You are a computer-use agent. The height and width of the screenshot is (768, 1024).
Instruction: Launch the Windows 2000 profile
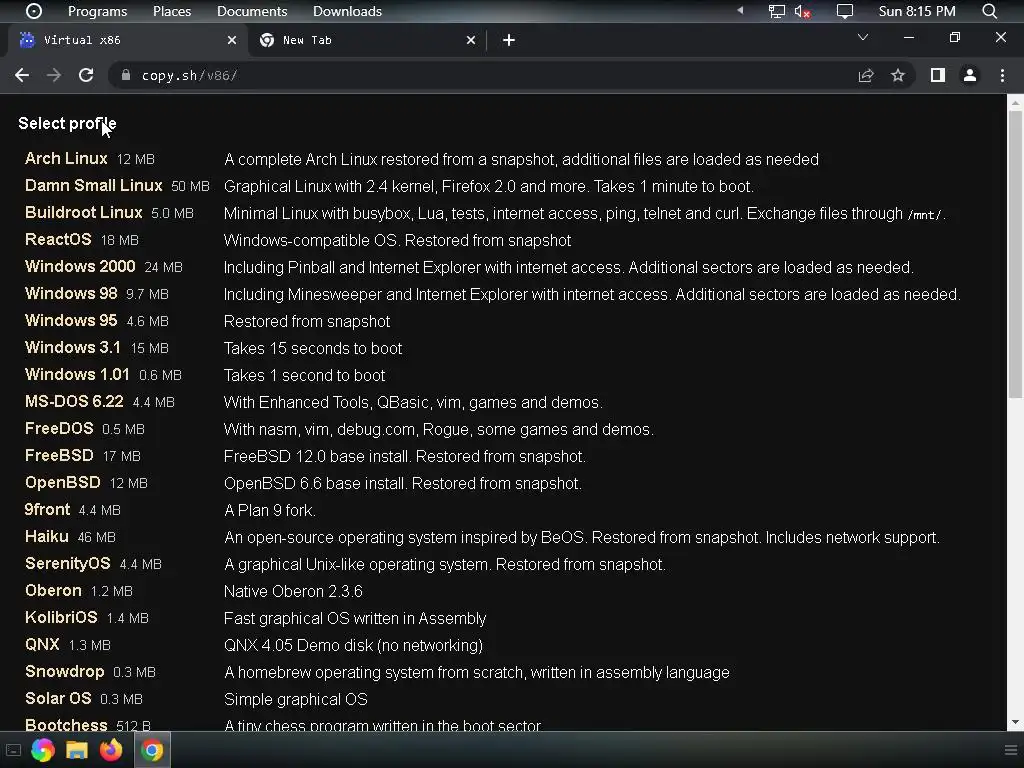(x=80, y=266)
